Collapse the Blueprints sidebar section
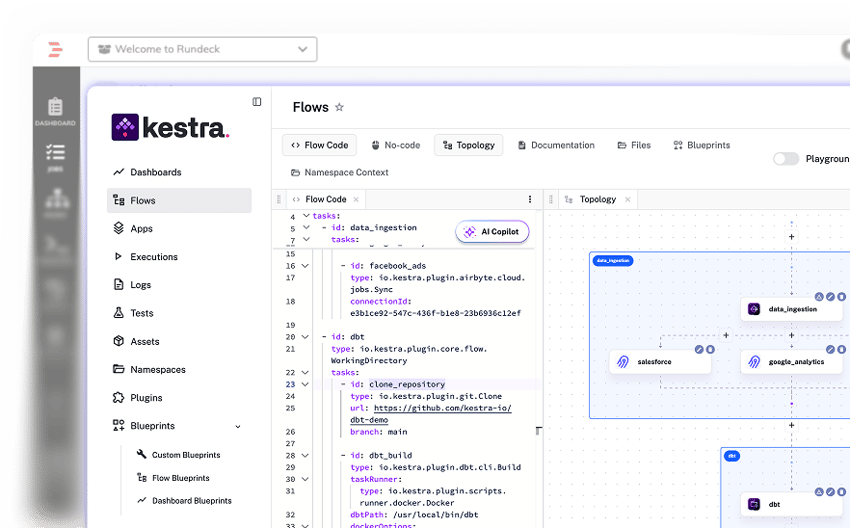The image size is (850, 528). (238, 426)
